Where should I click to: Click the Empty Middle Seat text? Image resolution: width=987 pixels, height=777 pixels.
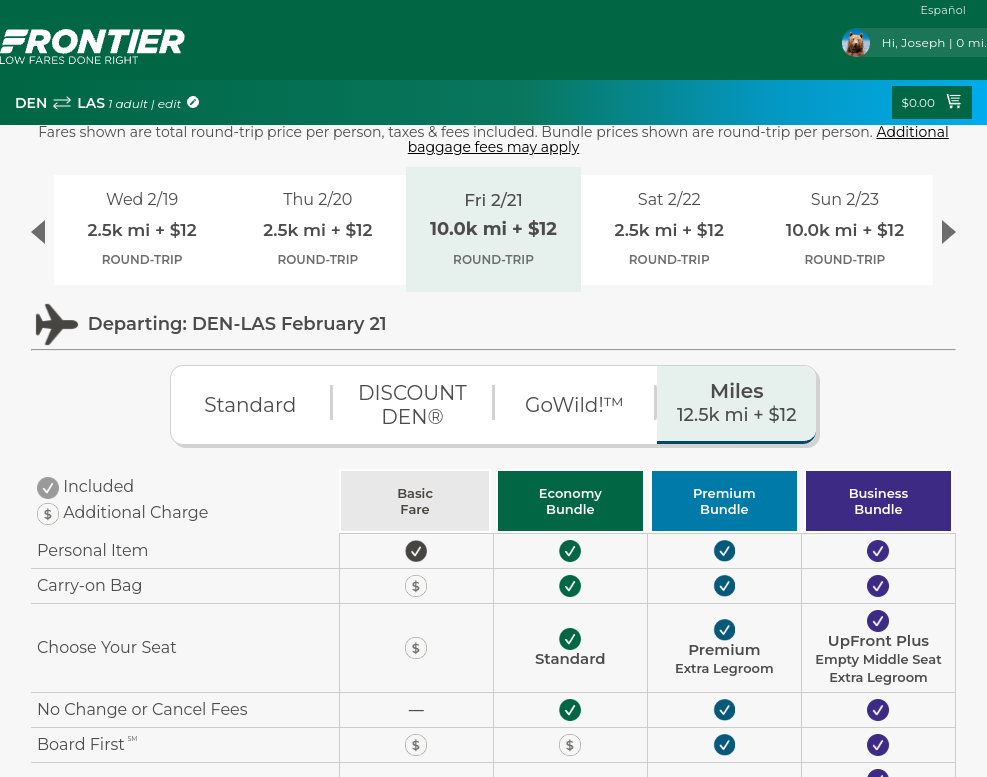point(878,659)
